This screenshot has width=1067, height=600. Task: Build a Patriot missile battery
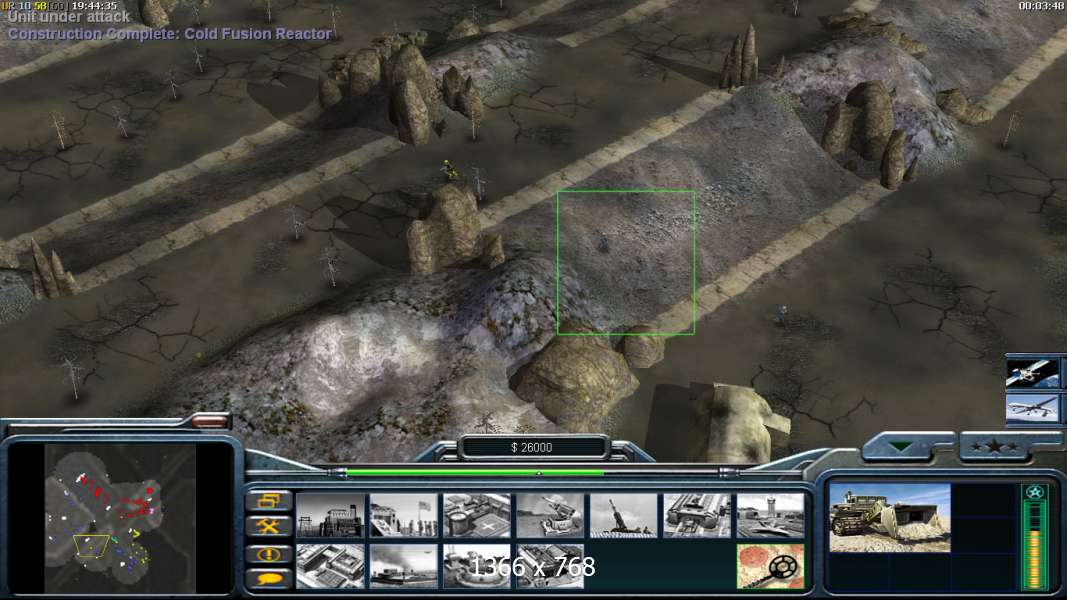tap(550, 516)
